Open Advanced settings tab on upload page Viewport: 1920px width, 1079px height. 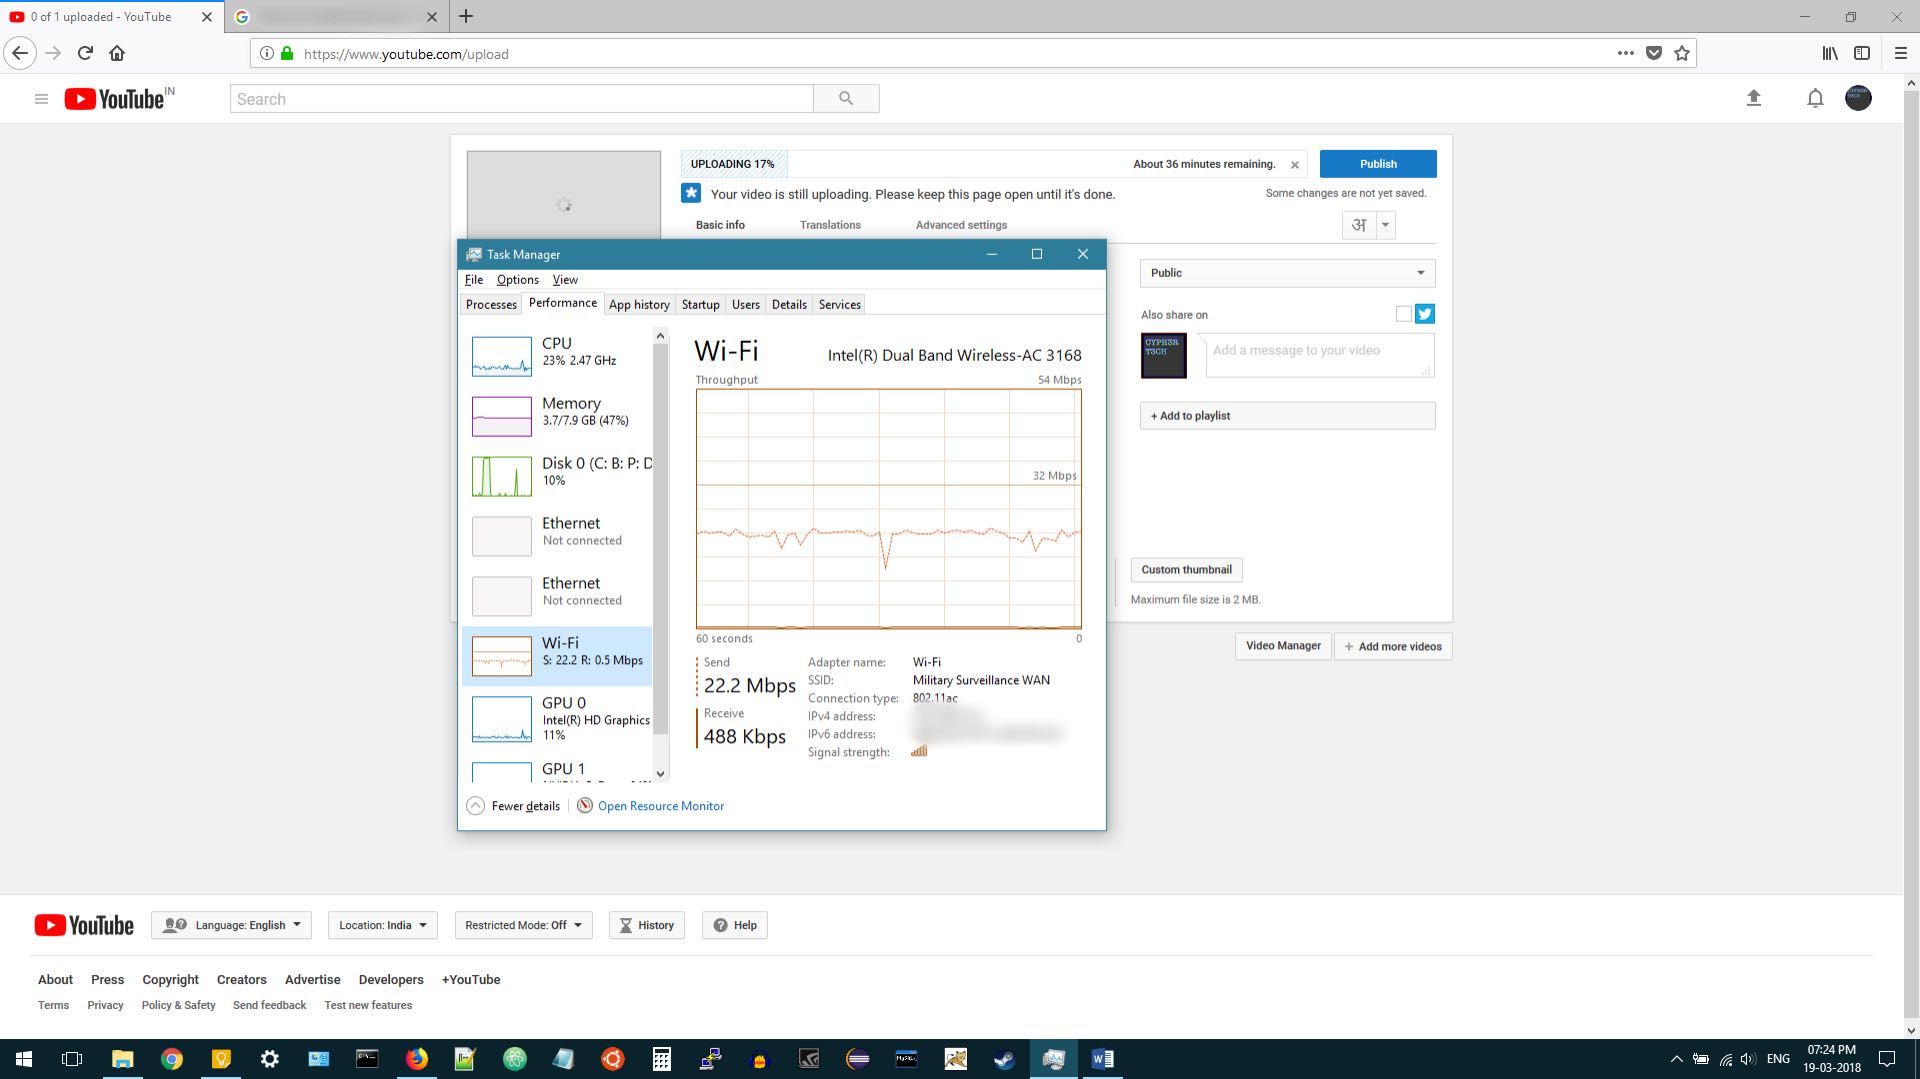tap(961, 225)
